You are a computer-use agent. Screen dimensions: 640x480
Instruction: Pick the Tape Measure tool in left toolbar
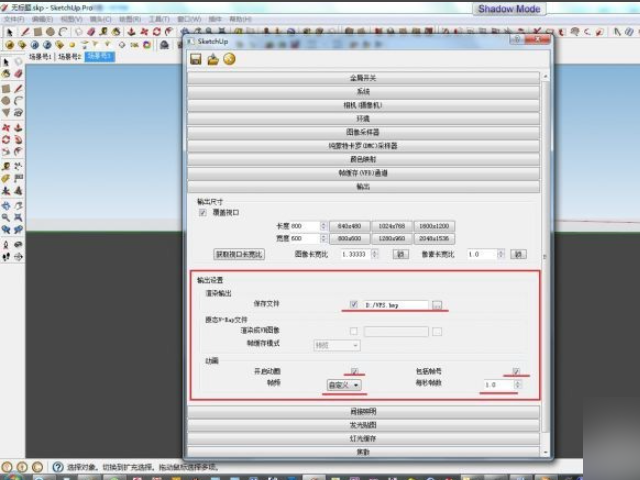click(x=6, y=166)
